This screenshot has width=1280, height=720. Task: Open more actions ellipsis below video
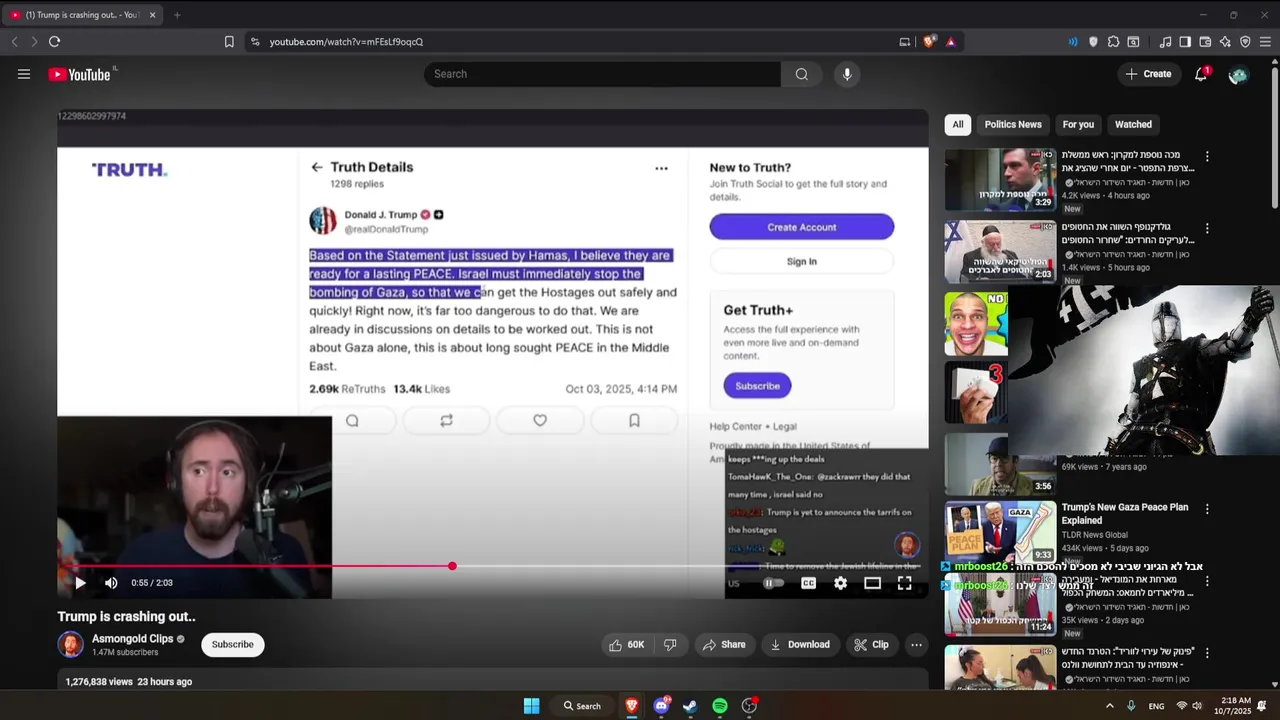pyautogui.click(x=916, y=645)
